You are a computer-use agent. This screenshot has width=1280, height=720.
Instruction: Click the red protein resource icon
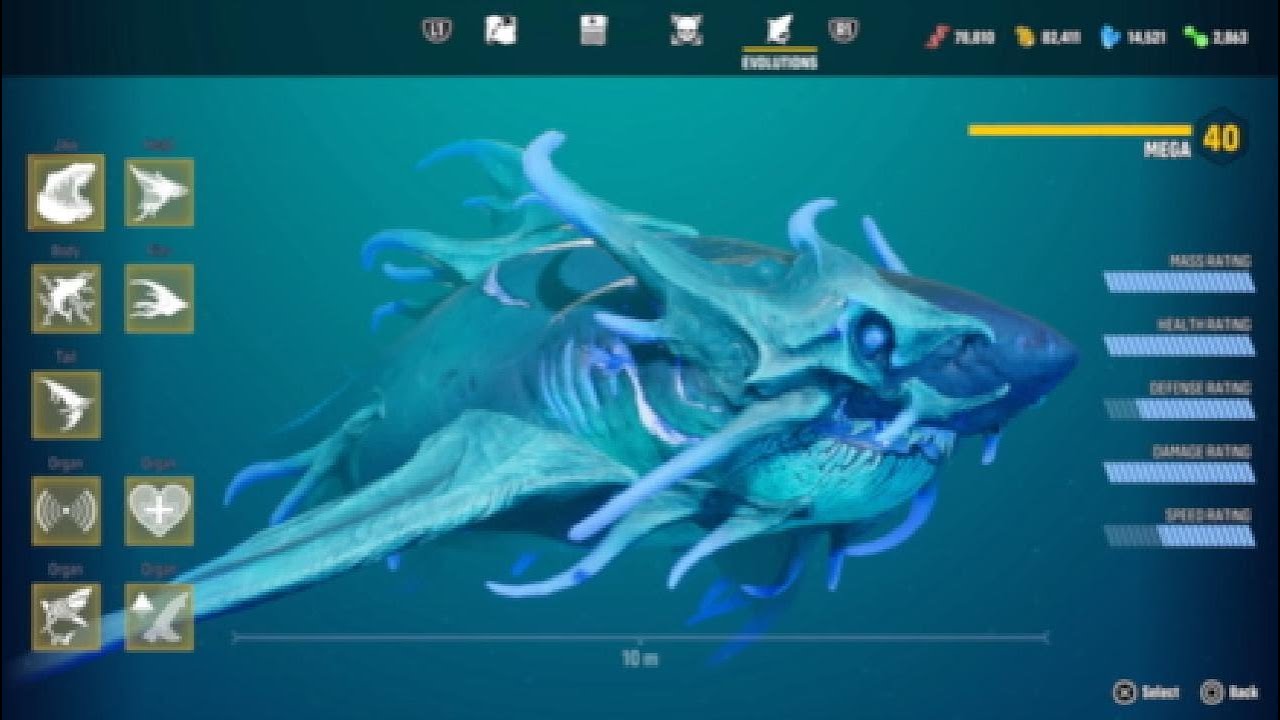(x=935, y=38)
